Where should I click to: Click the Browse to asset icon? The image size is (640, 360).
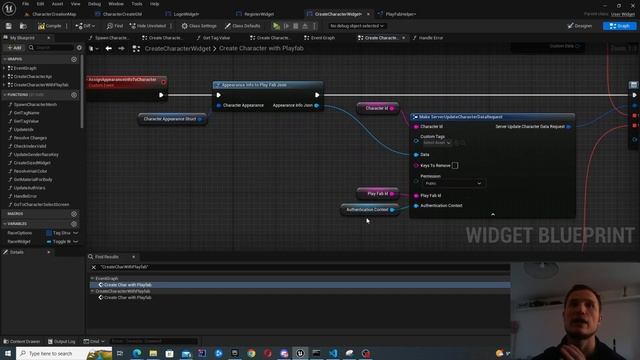pyautogui.click(x=23, y=26)
